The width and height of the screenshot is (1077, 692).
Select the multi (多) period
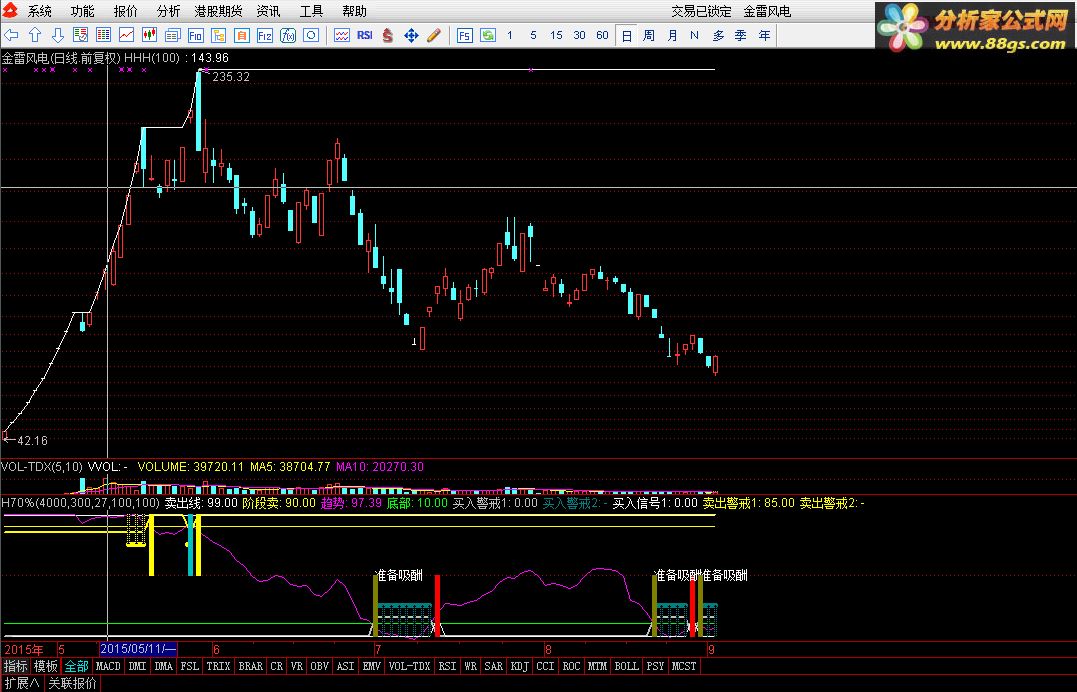pyautogui.click(x=718, y=35)
